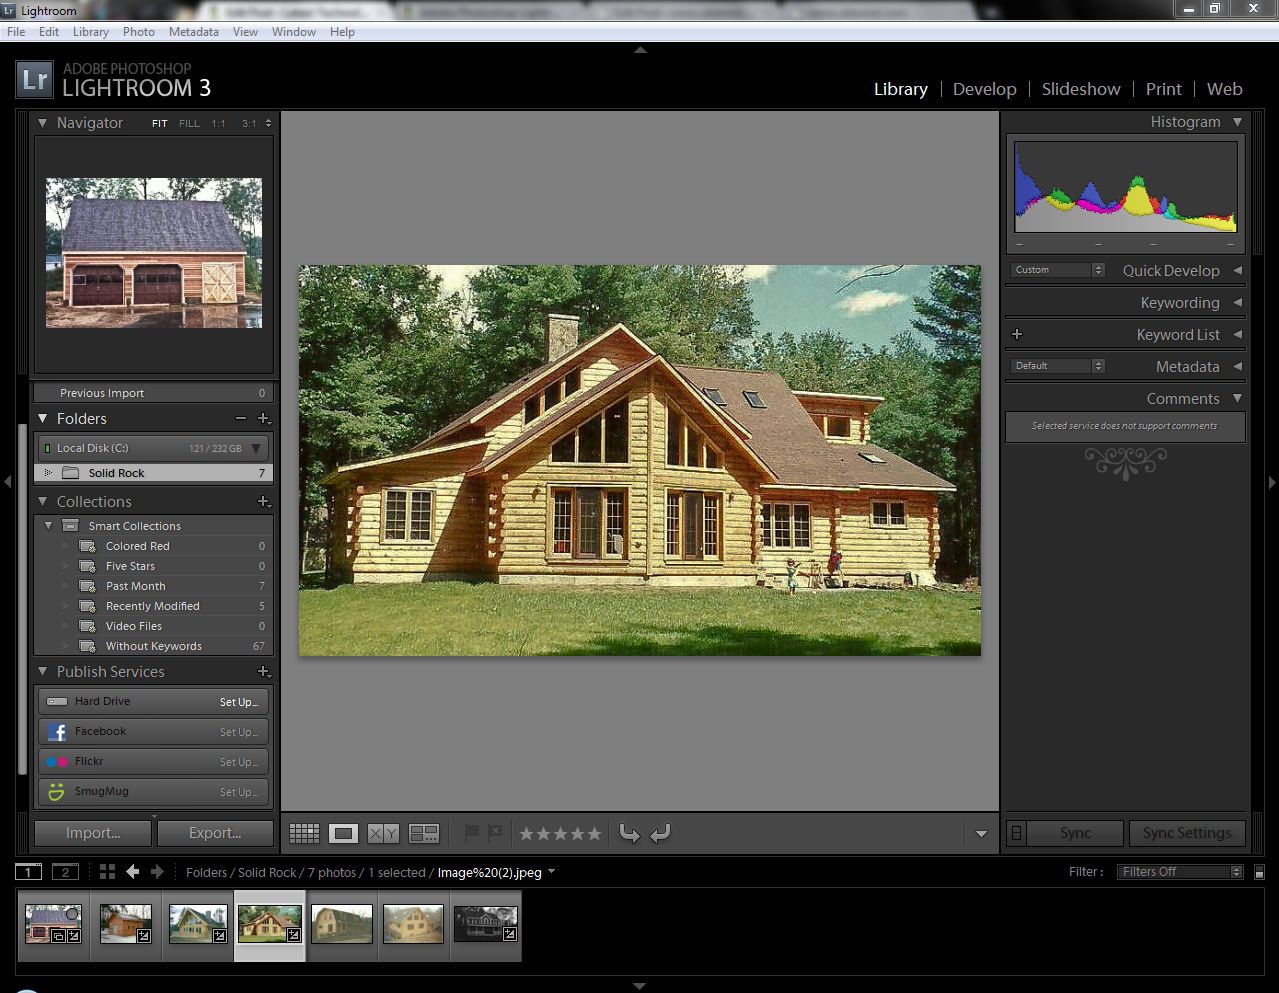Click the Import... button

[x=93, y=833]
